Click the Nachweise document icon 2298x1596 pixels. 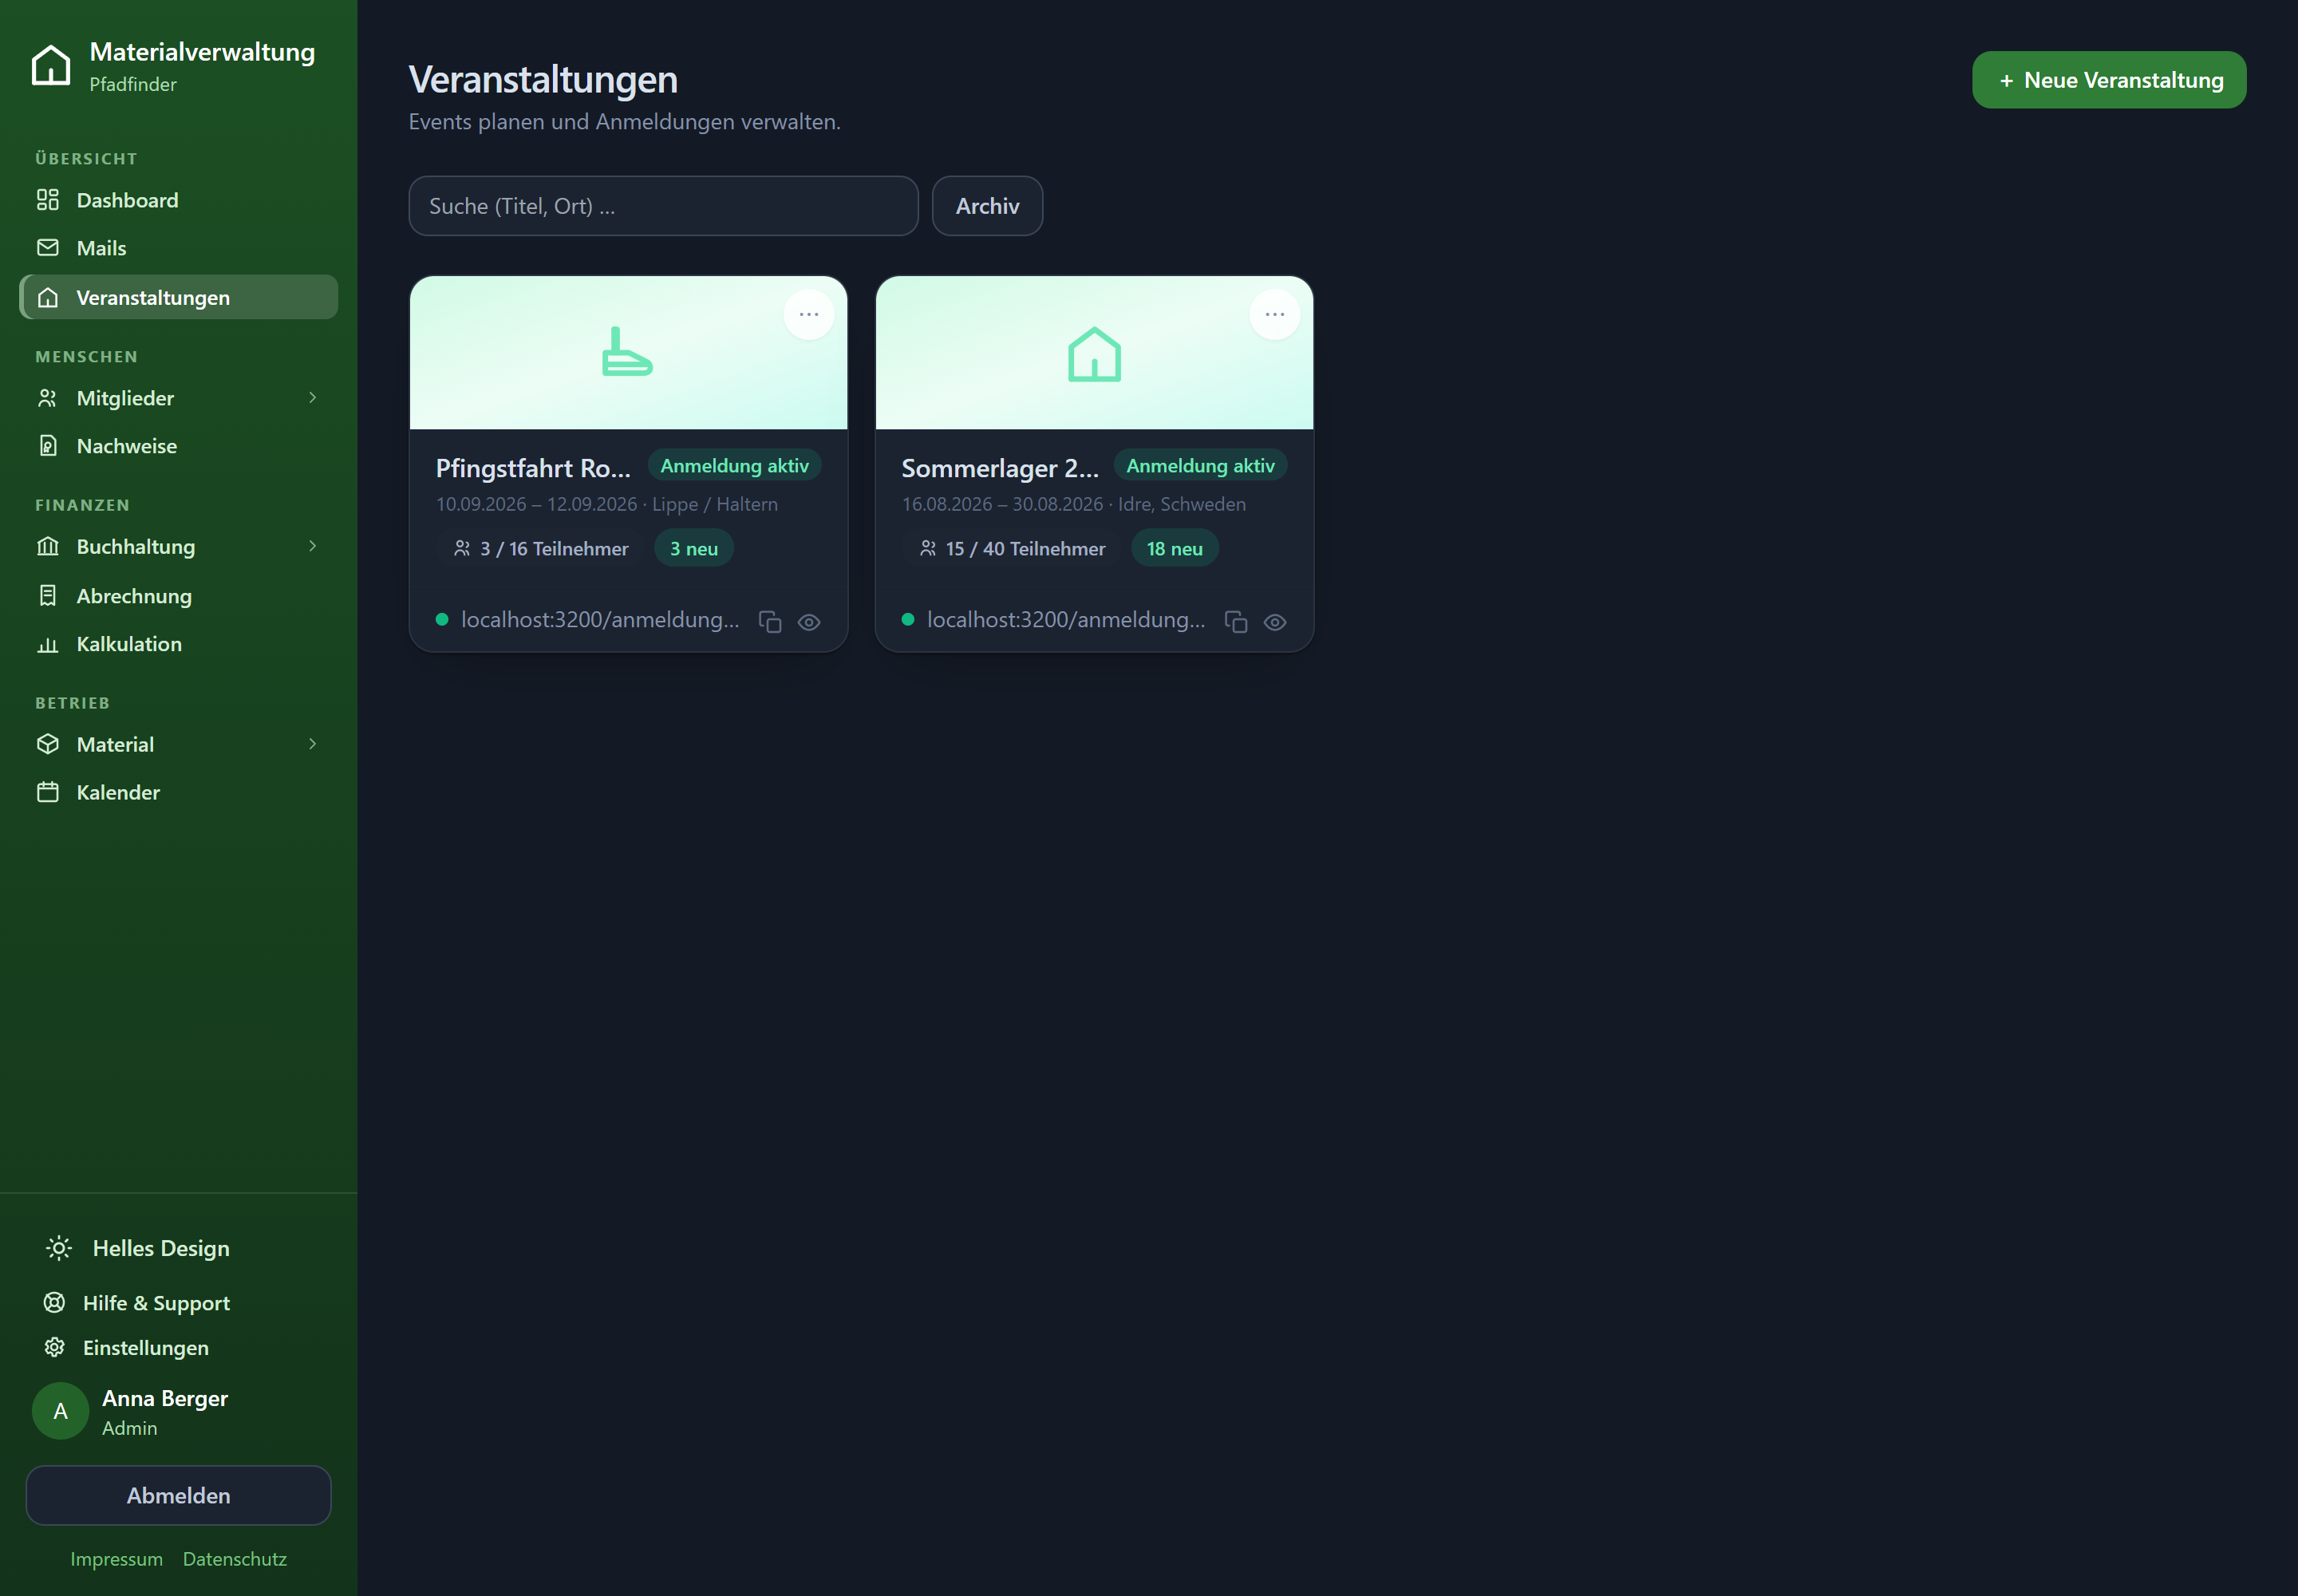point(48,445)
